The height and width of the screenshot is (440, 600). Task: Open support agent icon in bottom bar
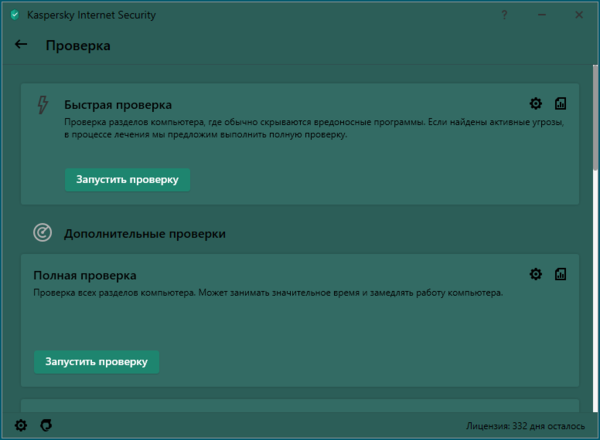tap(46, 425)
